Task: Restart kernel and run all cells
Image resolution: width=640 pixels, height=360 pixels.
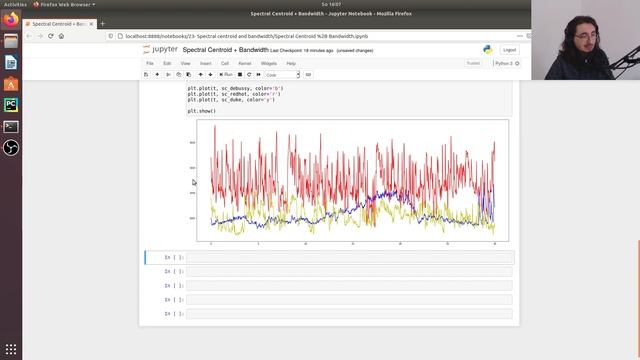Action: click(x=258, y=75)
